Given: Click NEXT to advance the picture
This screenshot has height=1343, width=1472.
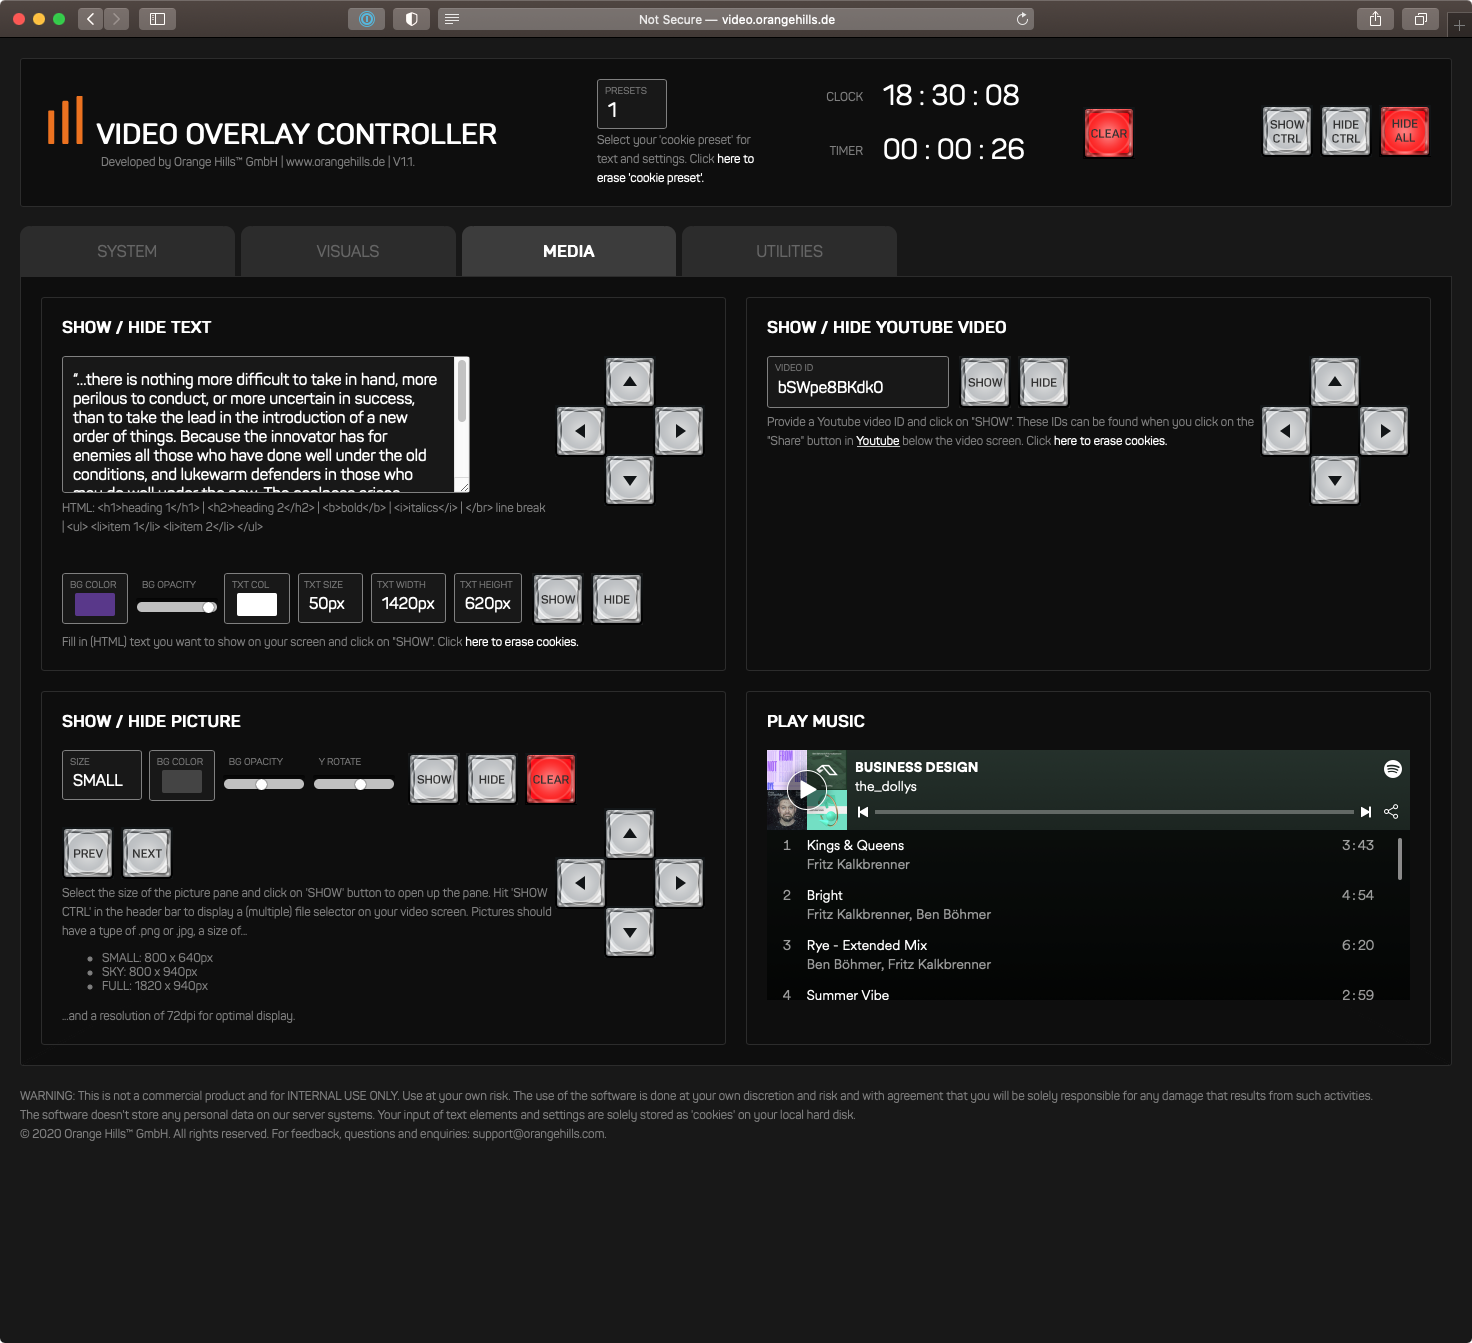Looking at the screenshot, I should click(x=146, y=852).
